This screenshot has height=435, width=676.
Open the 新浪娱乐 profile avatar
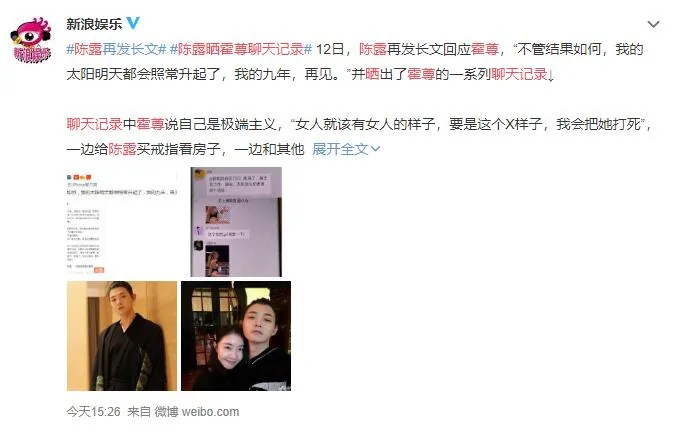pyautogui.click(x=31, y=40)
